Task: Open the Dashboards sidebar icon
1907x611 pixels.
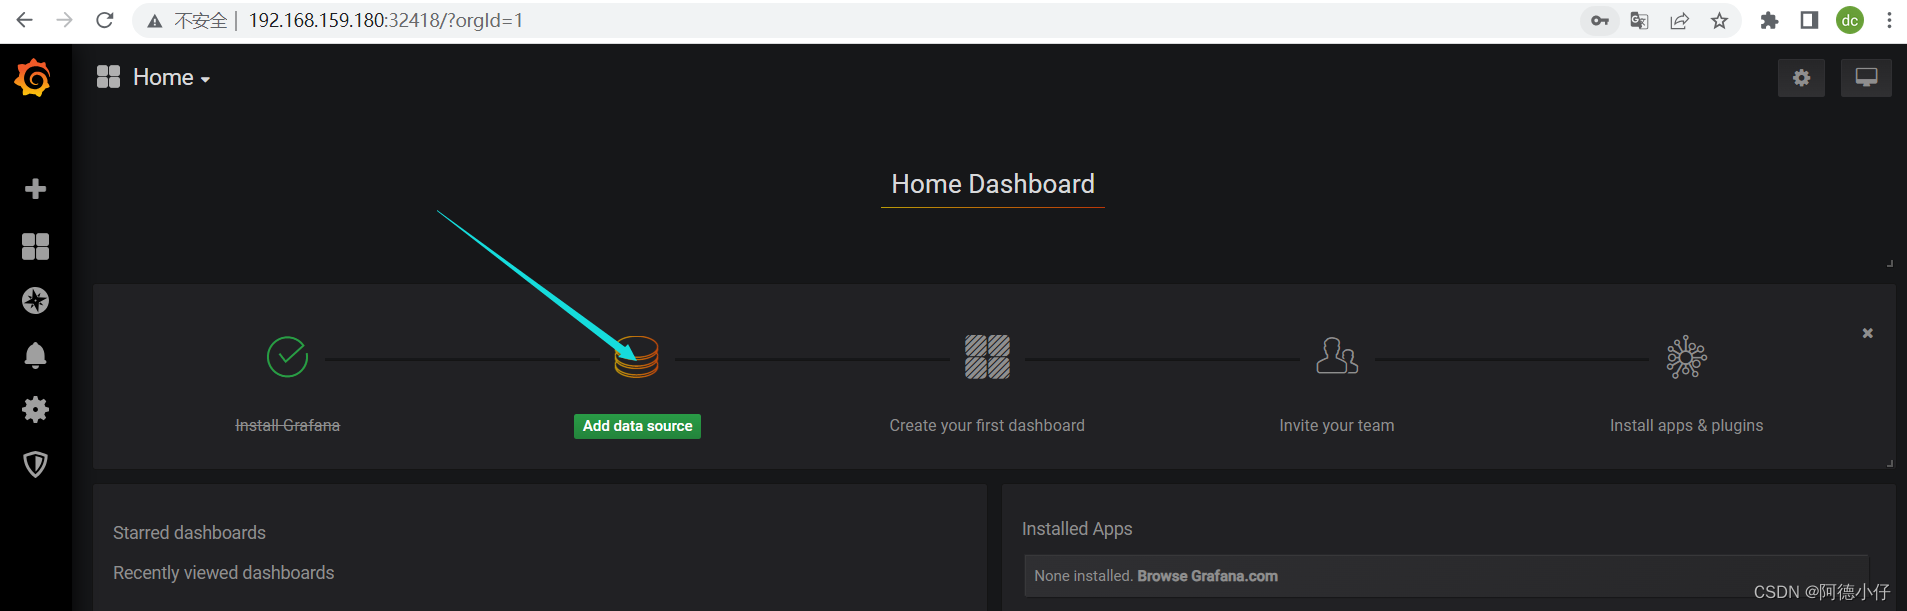Action: tap(35, 246)
